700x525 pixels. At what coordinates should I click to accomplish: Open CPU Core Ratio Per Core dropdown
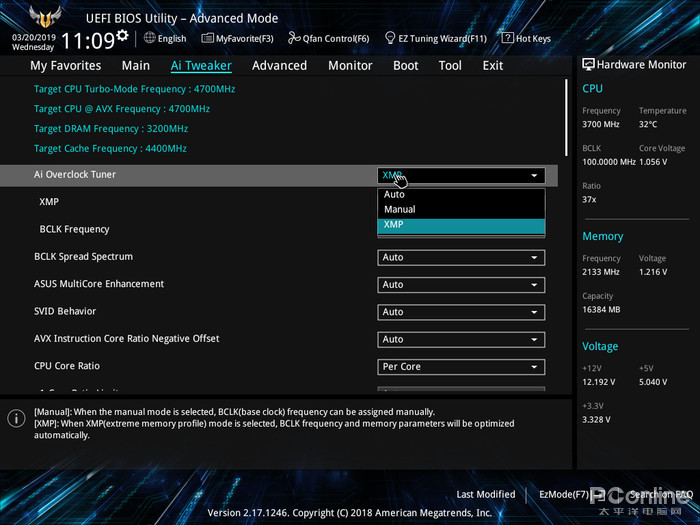[461, 367]
